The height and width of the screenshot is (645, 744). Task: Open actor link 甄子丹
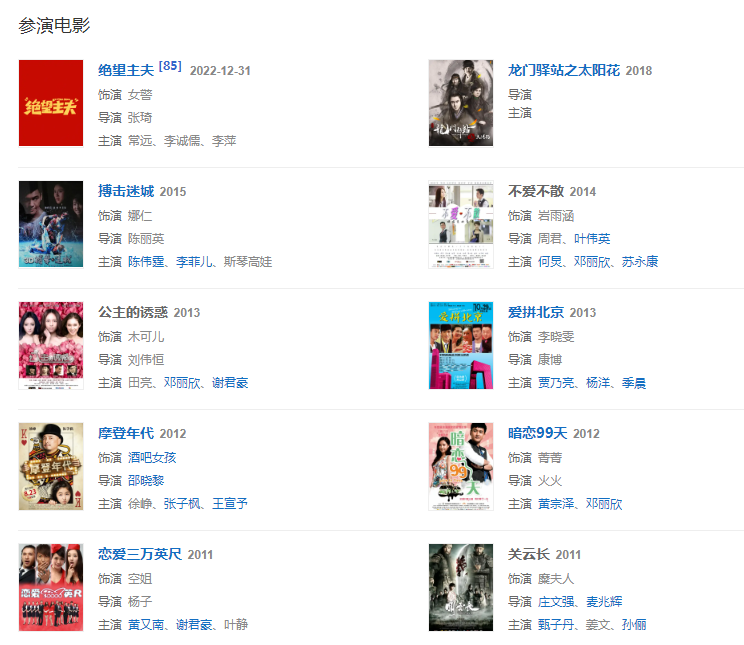coord(556,625)
